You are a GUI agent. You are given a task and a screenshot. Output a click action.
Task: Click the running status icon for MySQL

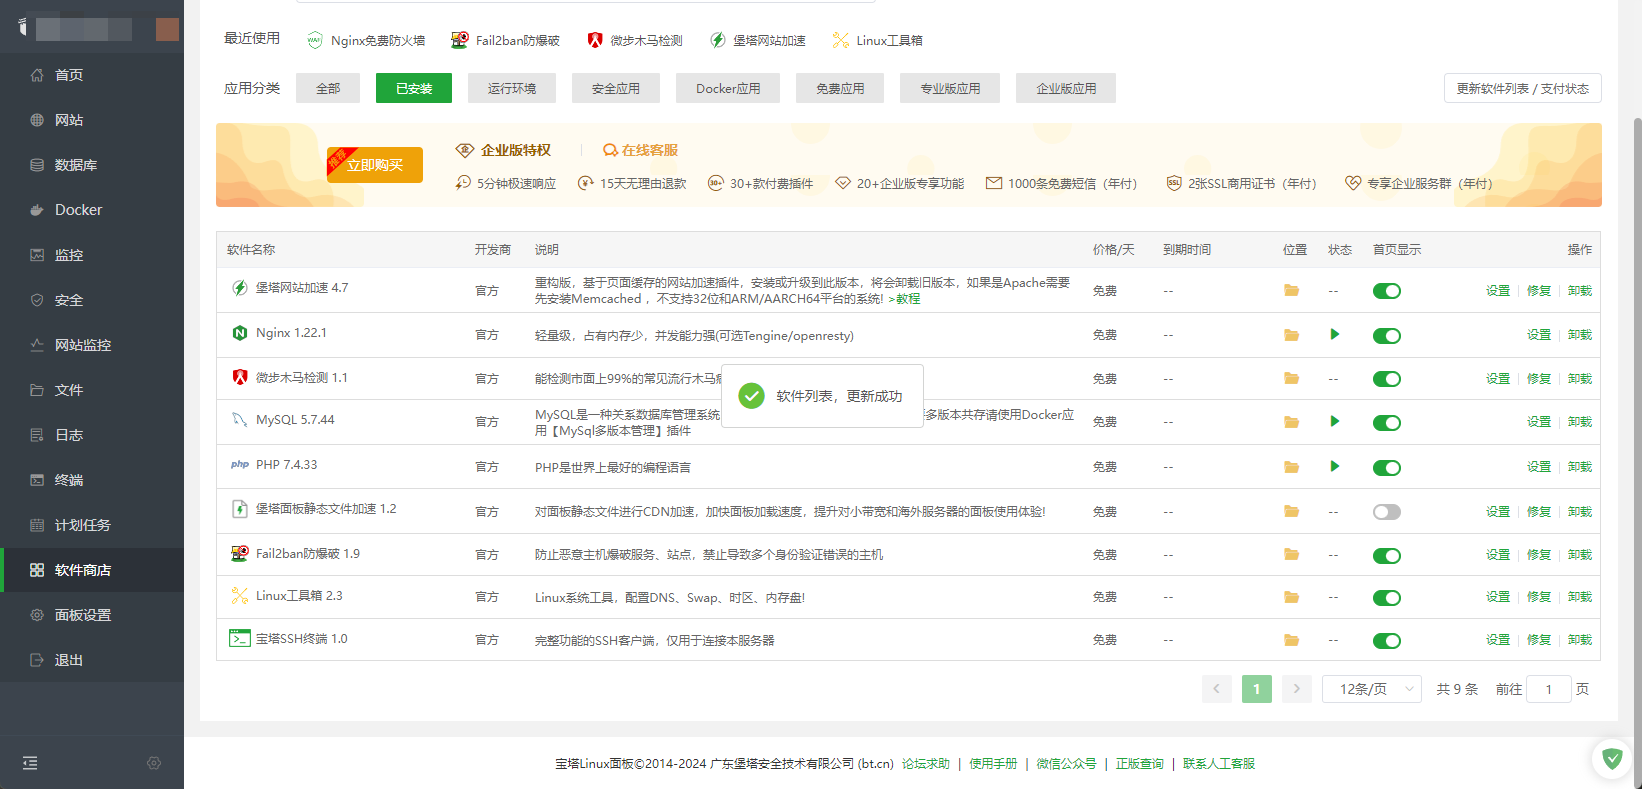(x=1335, y=421)
